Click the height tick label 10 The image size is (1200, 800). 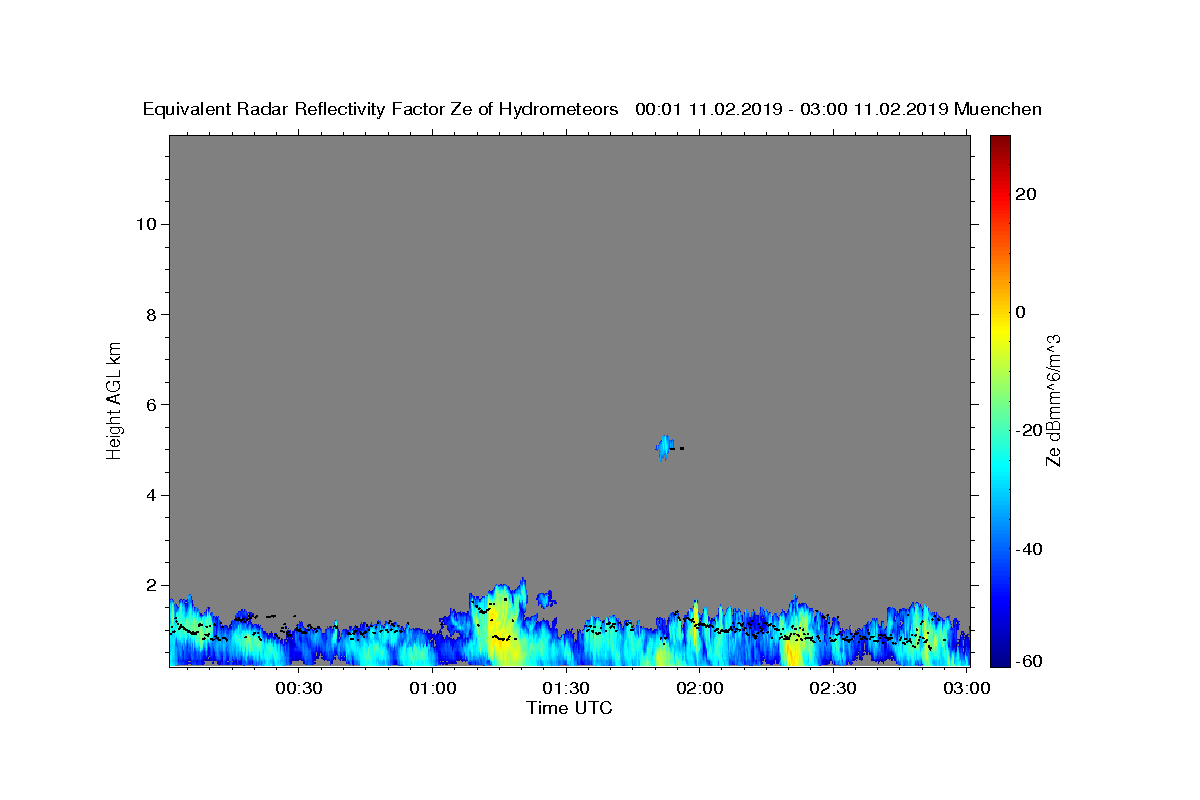147,224
